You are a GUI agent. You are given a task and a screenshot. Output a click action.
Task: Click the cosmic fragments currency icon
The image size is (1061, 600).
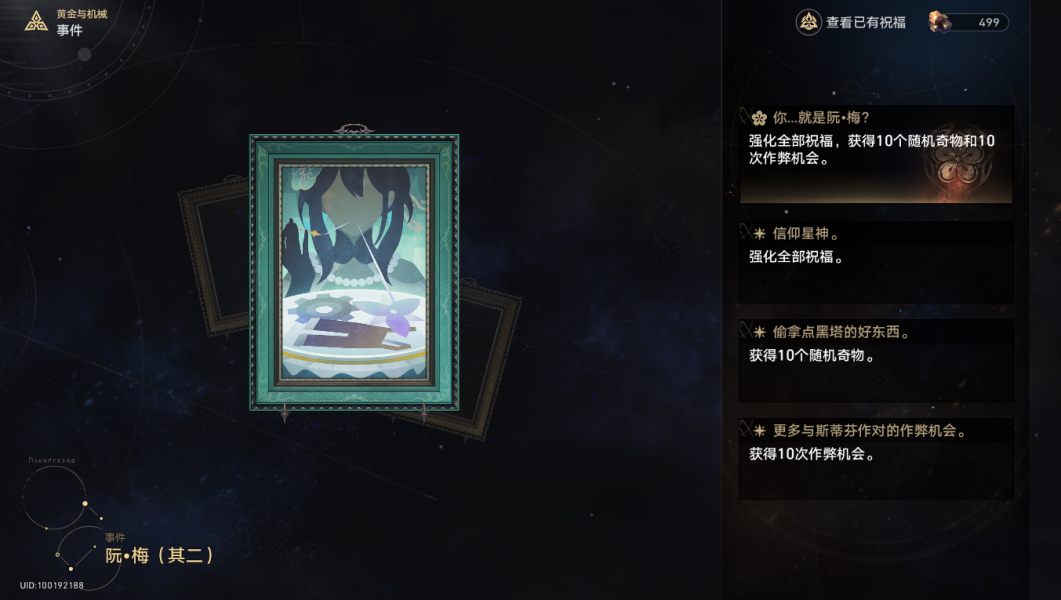(941, 22)
